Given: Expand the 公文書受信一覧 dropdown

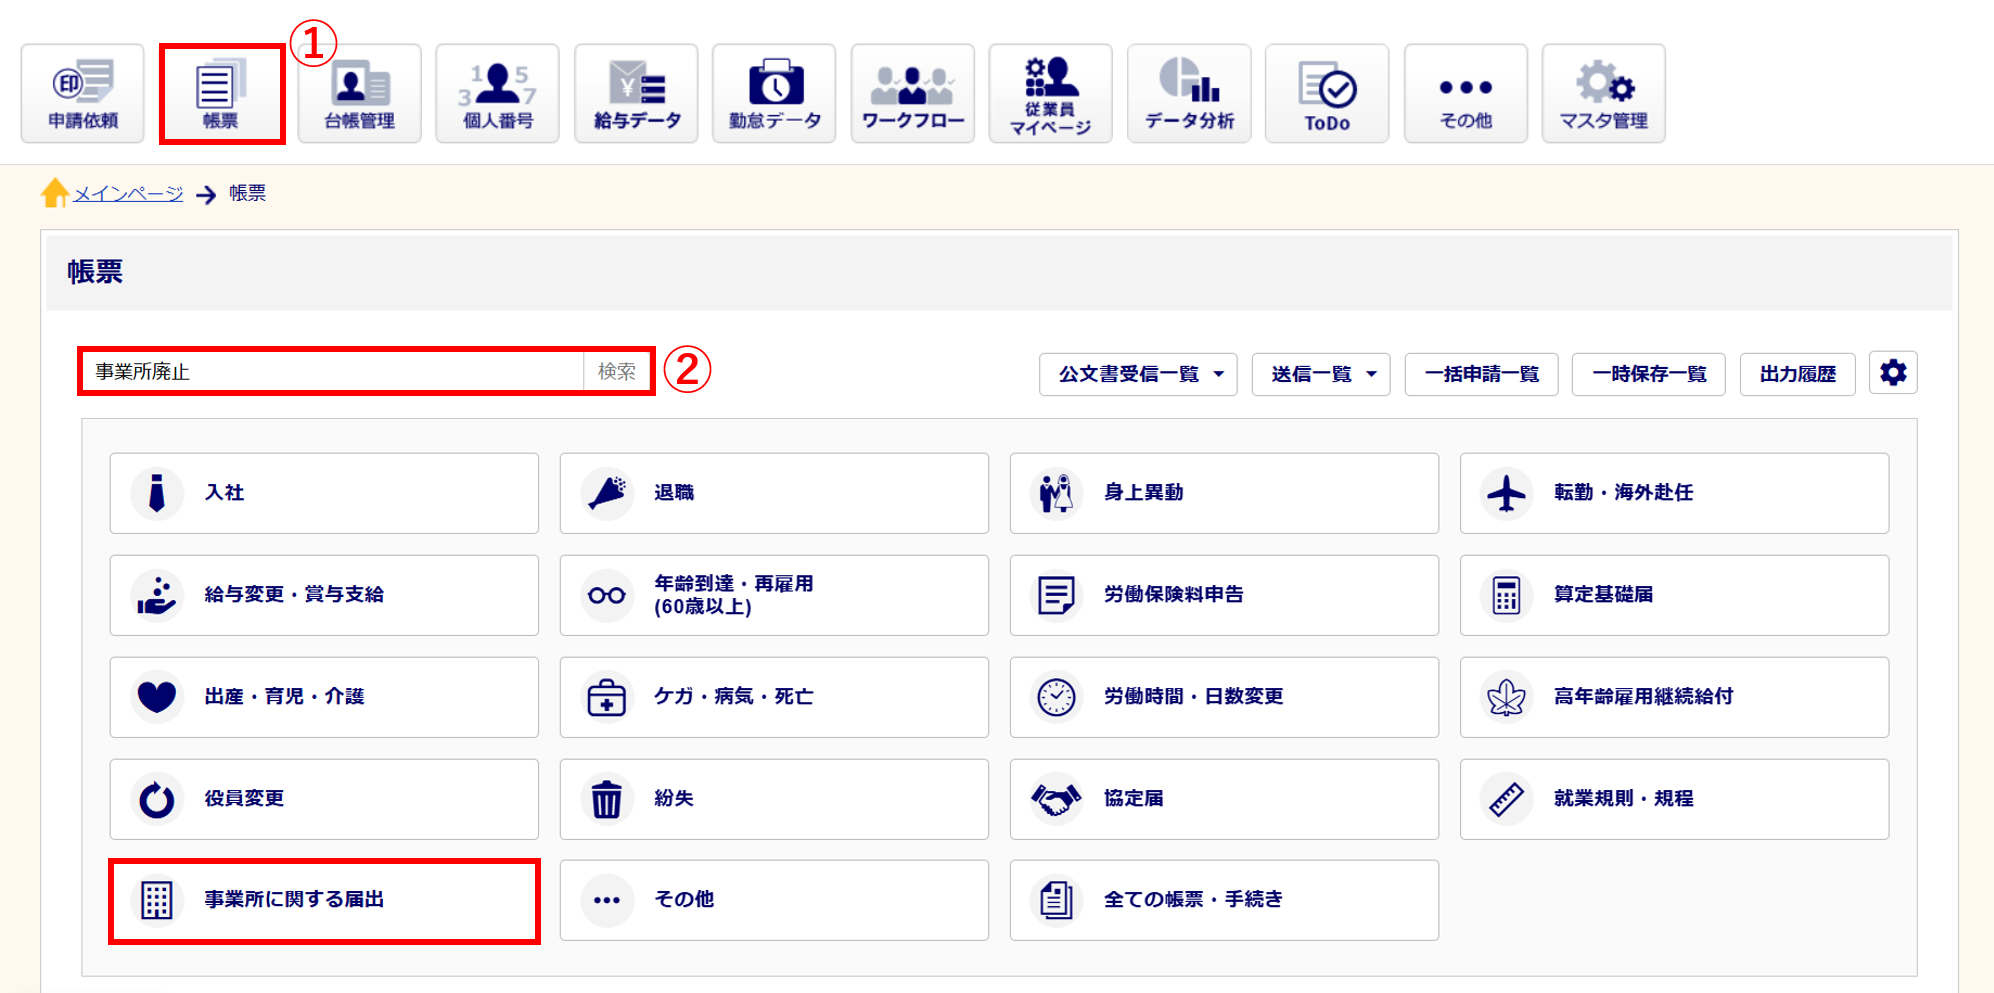Looking at the screenshot, I should (x=1138, y=374).
